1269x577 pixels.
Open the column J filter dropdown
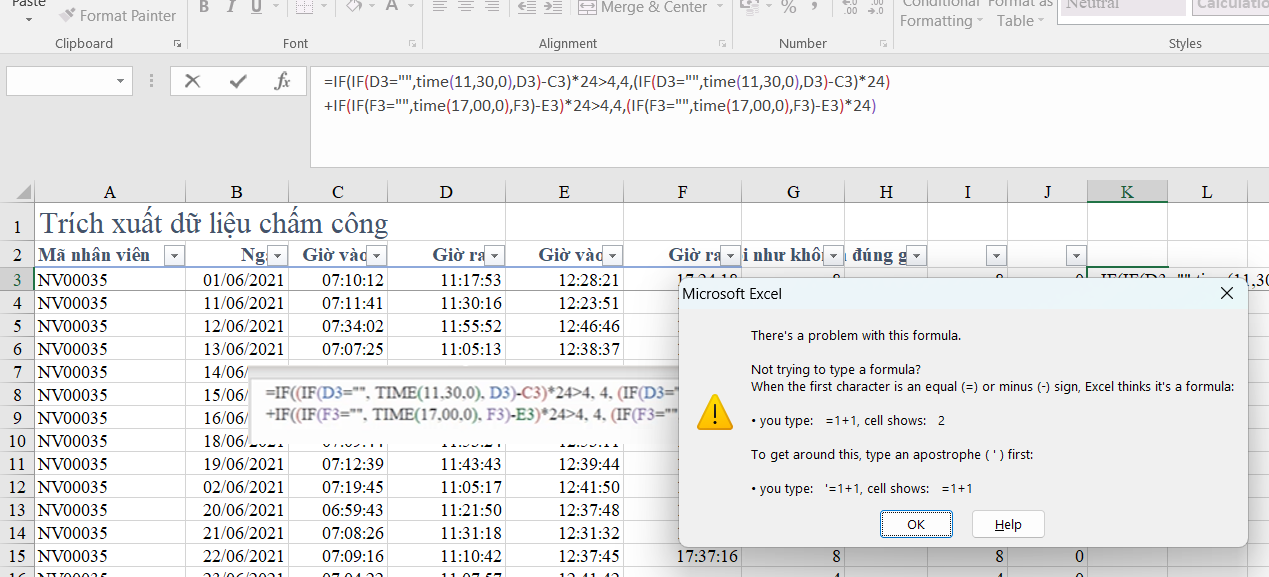click(1075, 256)
